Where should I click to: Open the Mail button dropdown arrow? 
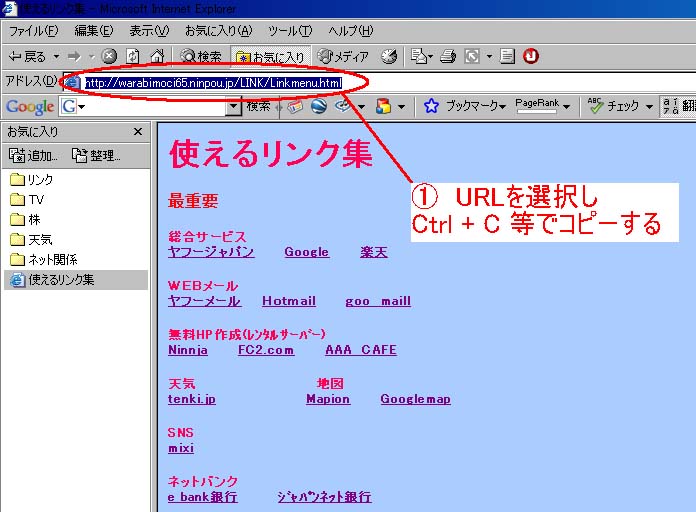pos(430,57)
